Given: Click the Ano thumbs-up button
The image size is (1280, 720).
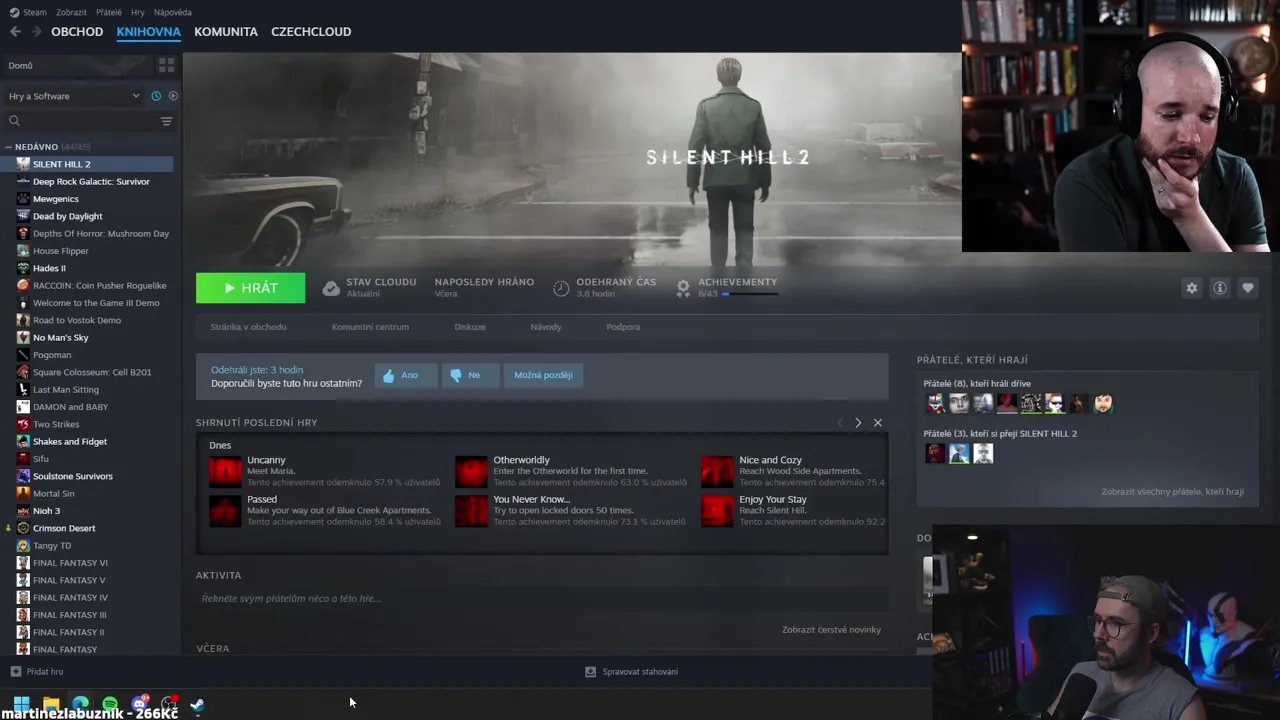Looking at the screenshot, I should (406, 375).
